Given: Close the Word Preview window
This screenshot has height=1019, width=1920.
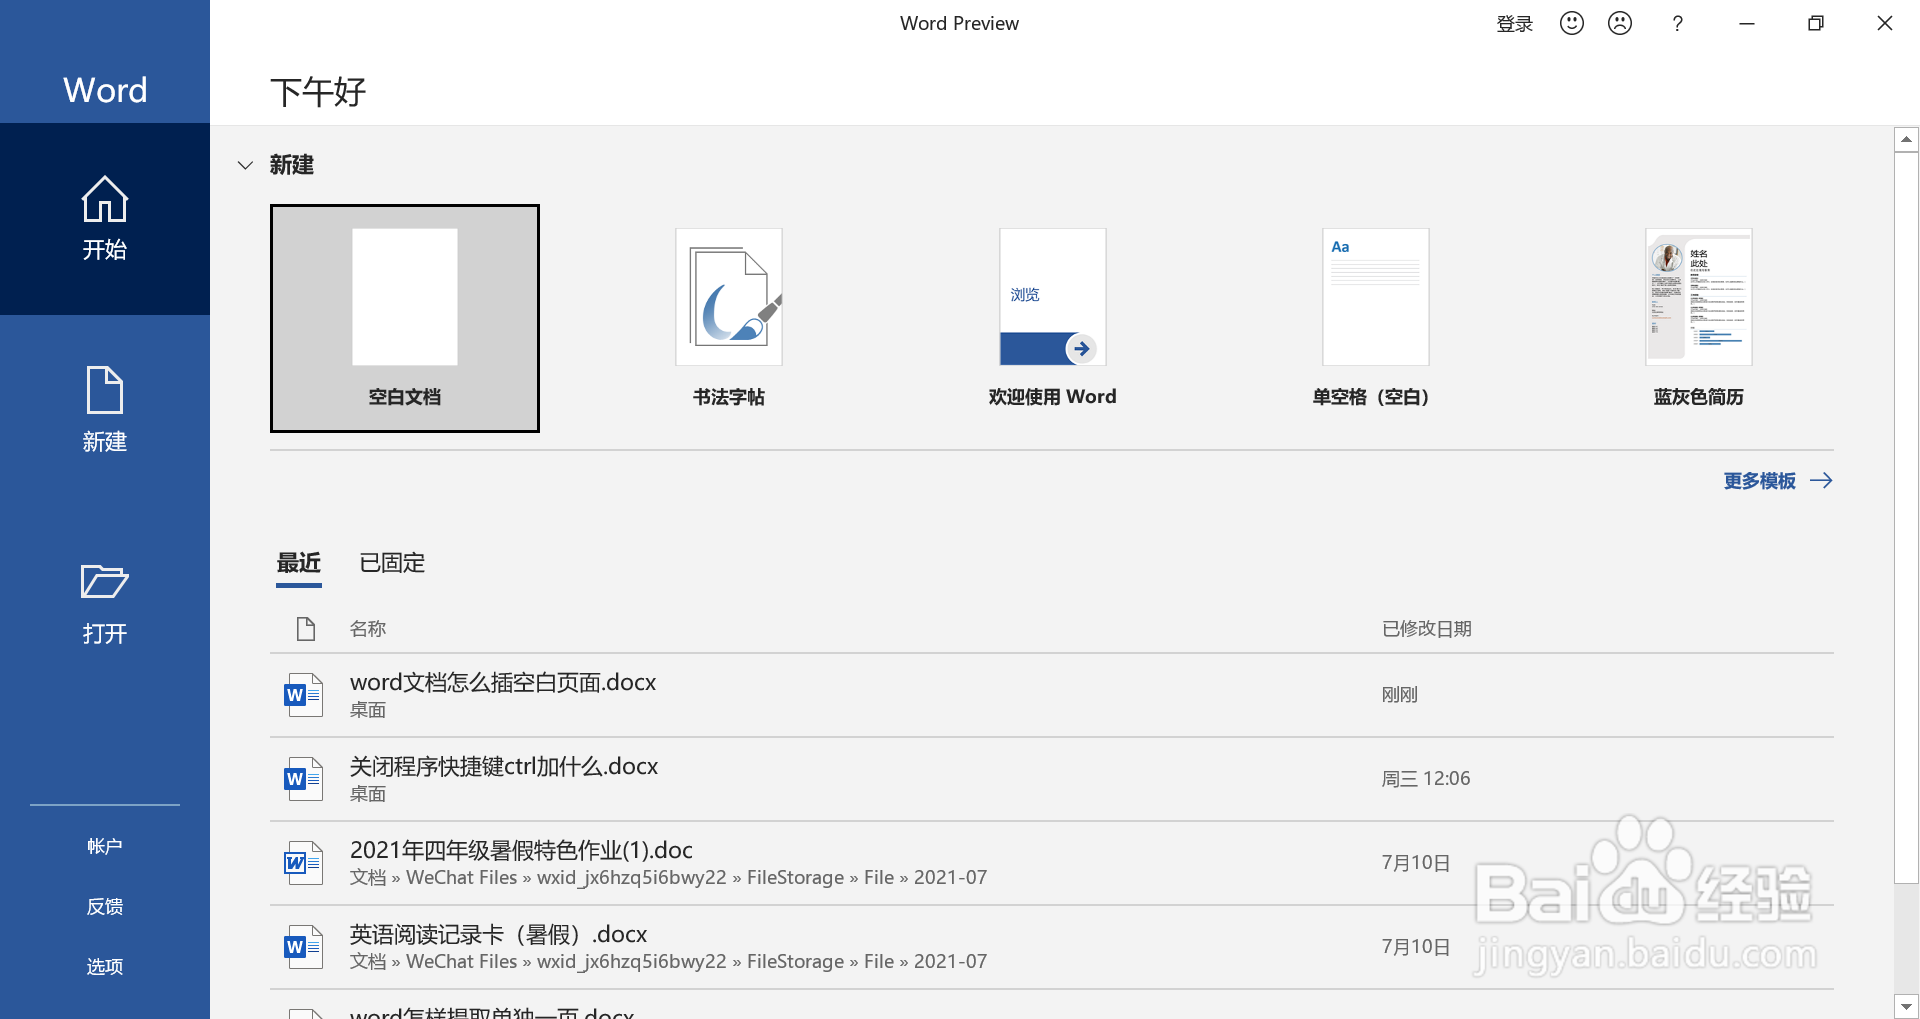Looking at the screenshot, I should point(1885,23).
